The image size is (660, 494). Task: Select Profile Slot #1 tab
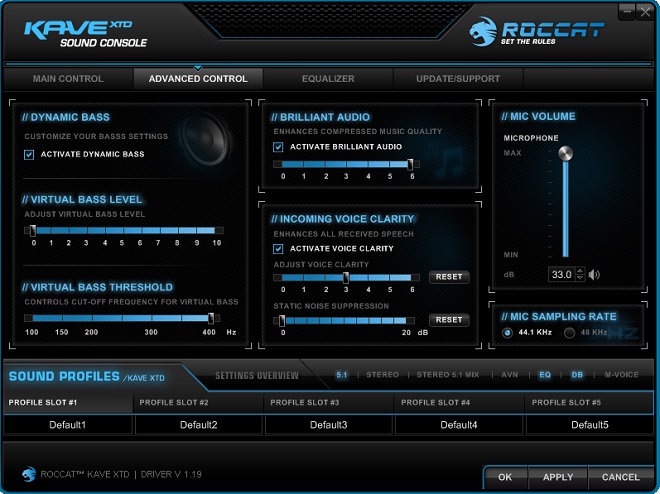[x=68, y=402]
